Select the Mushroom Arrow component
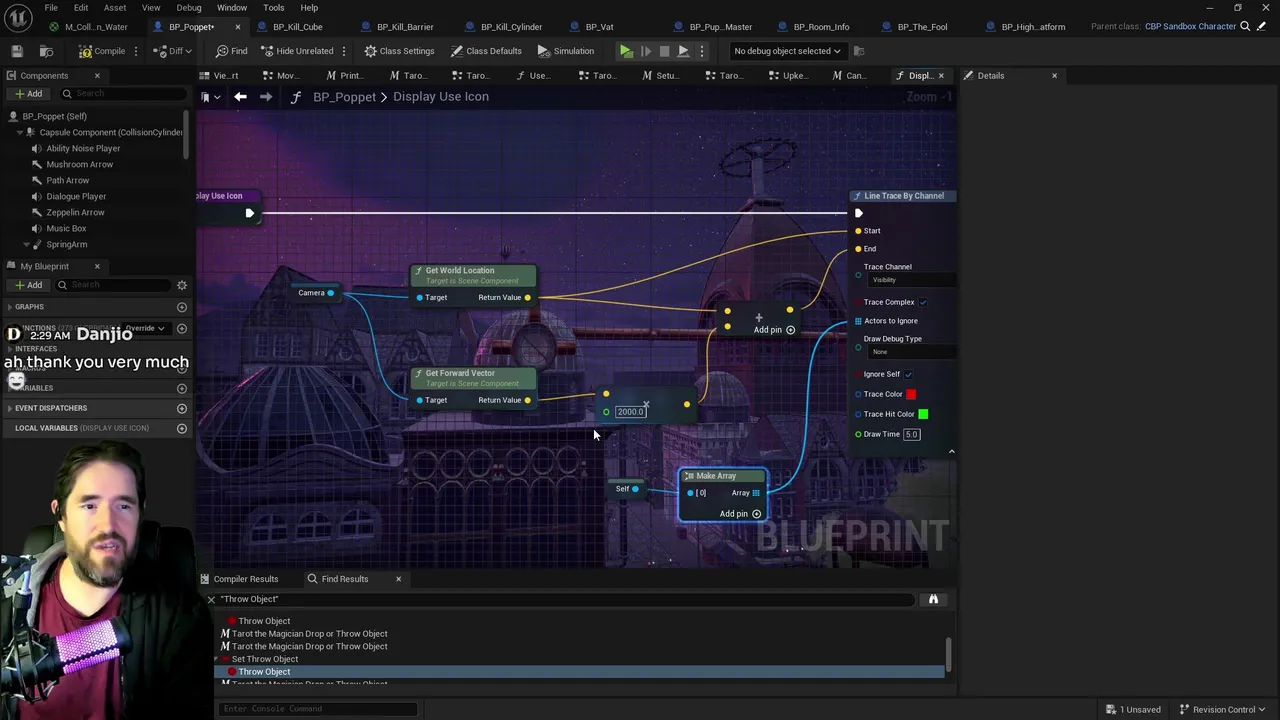 click(x=80, y=164)
